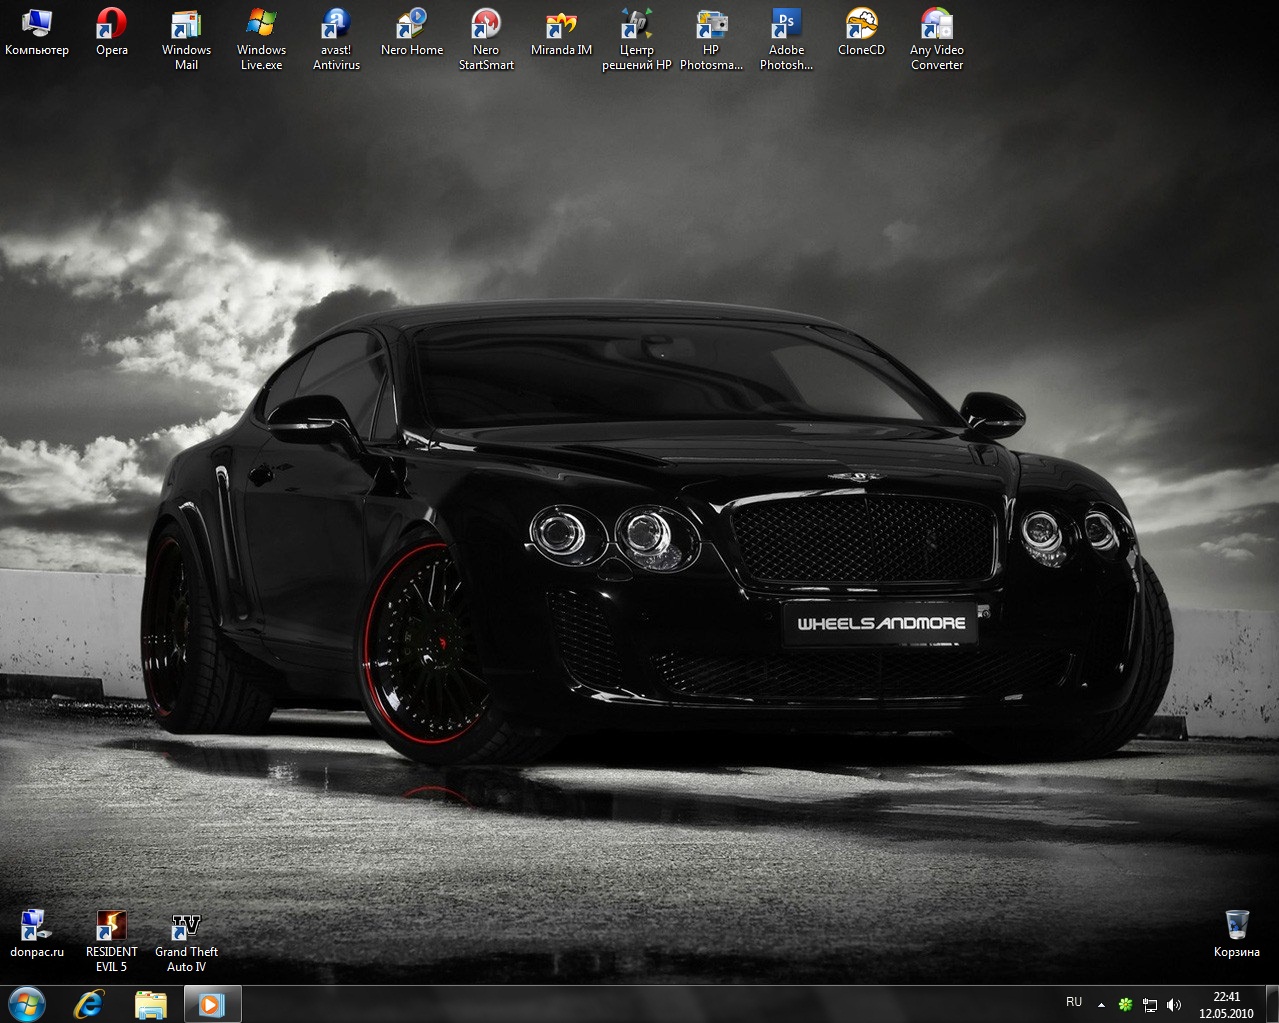This screenshot has width=1279, height=1023.
Task: Select the CloneCD desktop icon
Action: [x=861, y=33]
